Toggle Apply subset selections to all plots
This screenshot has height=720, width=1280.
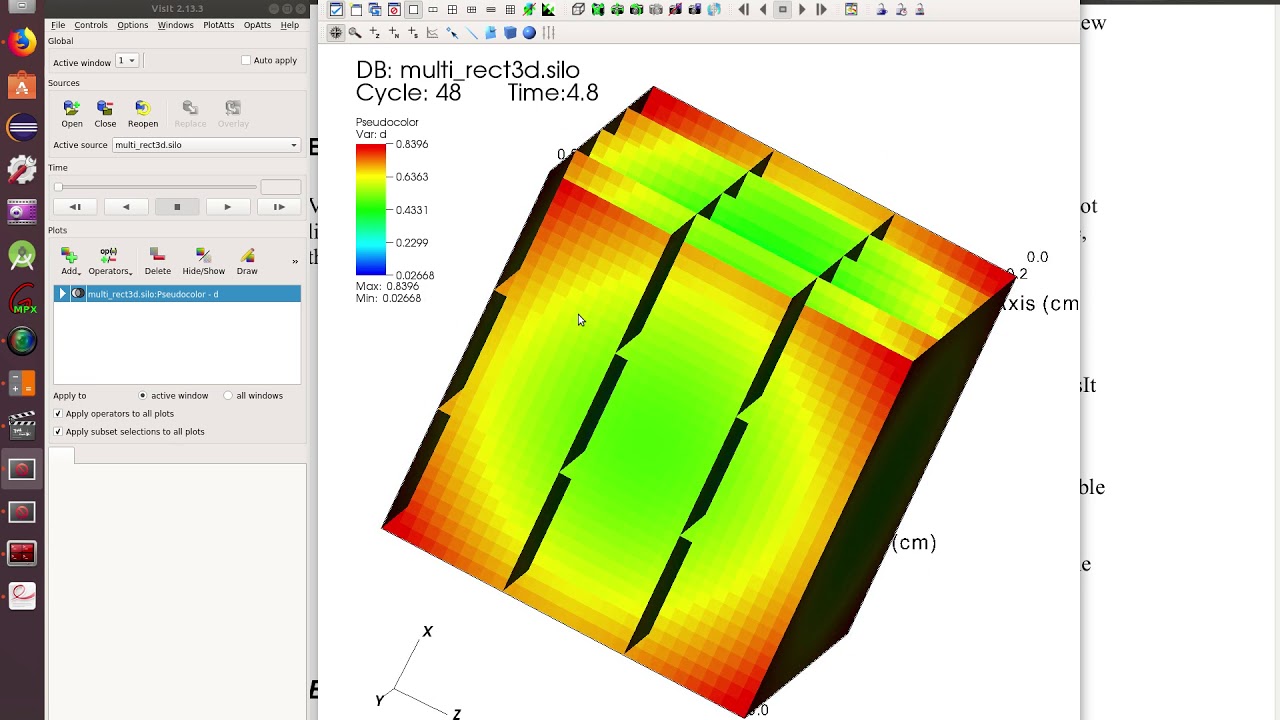(58, 432)
